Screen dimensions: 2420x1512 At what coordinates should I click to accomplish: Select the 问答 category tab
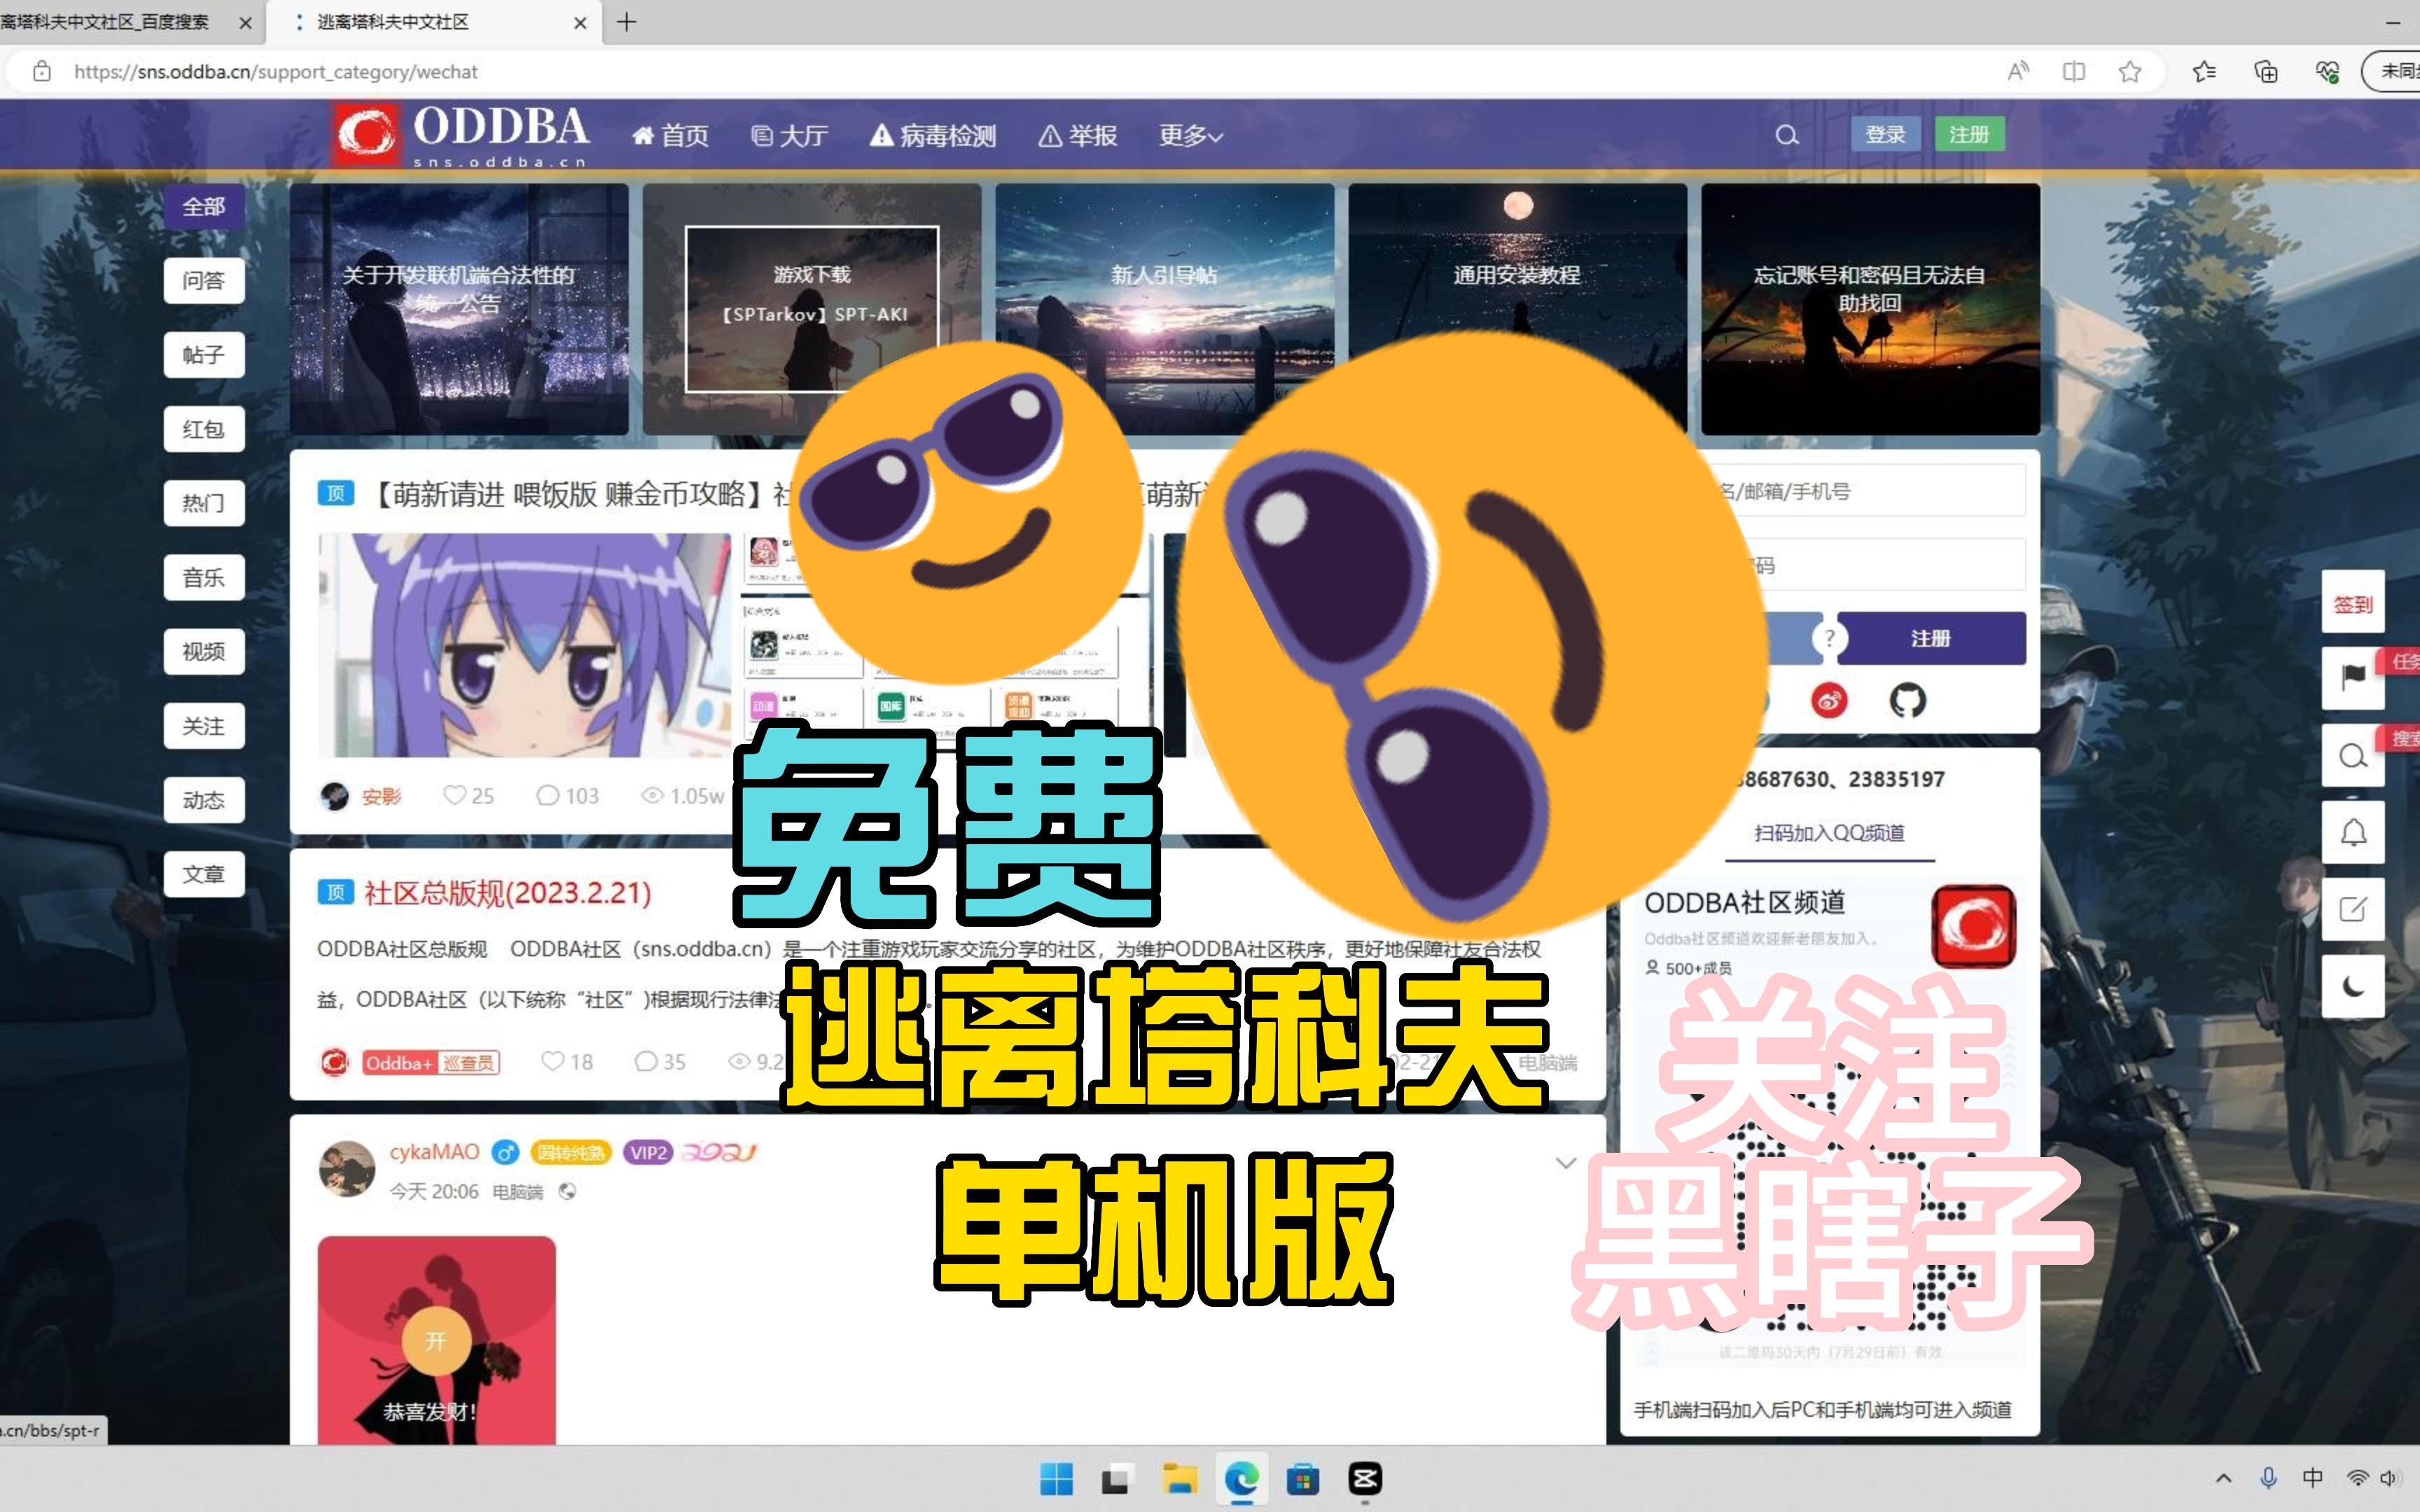pyautogui.click(x=204, y=281)
